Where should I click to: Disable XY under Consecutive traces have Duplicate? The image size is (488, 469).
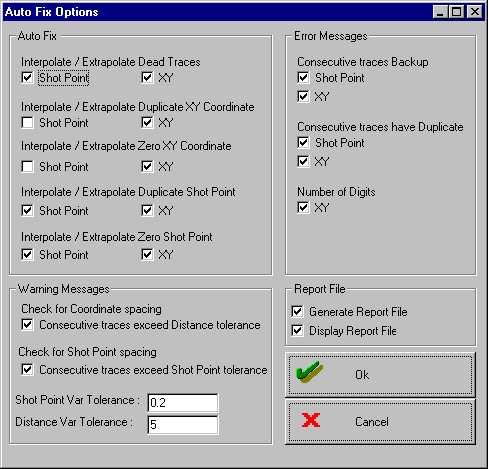303,162
